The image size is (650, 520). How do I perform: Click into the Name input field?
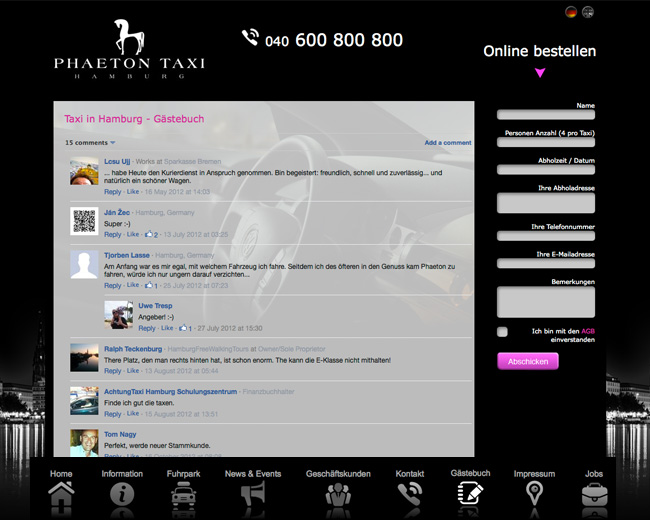coord(545,115)
